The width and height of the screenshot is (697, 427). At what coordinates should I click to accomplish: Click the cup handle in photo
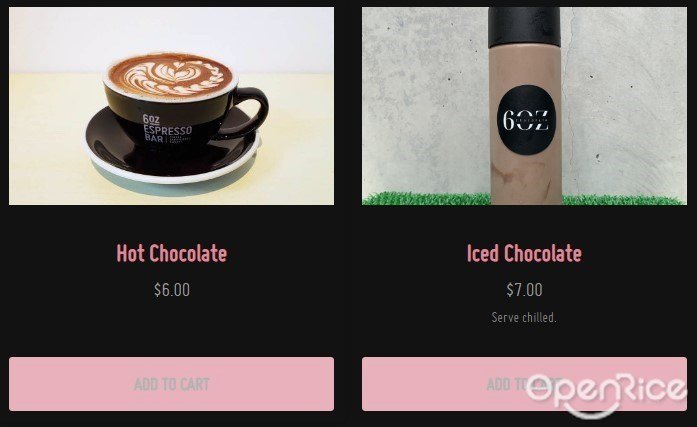251,113
